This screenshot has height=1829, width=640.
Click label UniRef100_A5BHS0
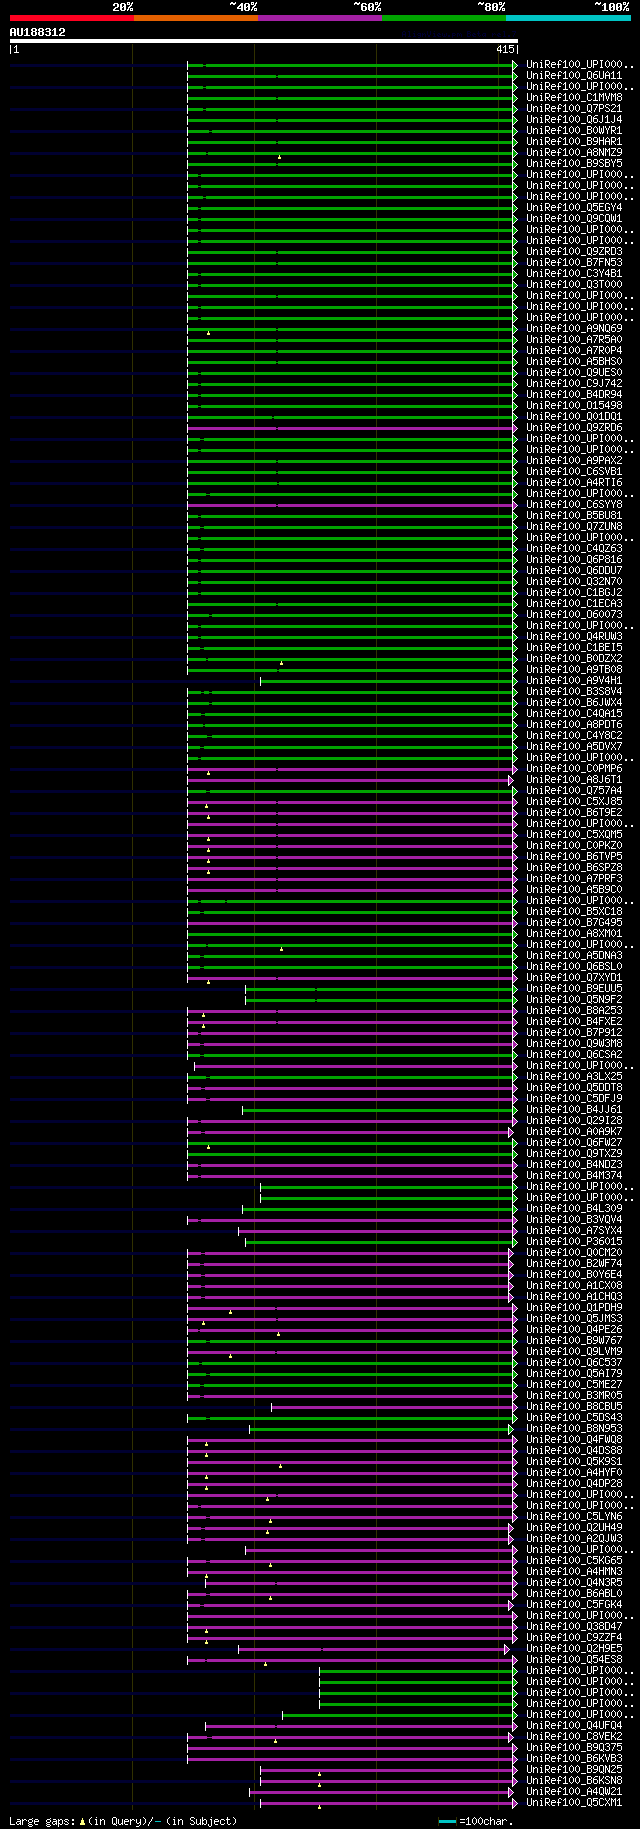574,362
